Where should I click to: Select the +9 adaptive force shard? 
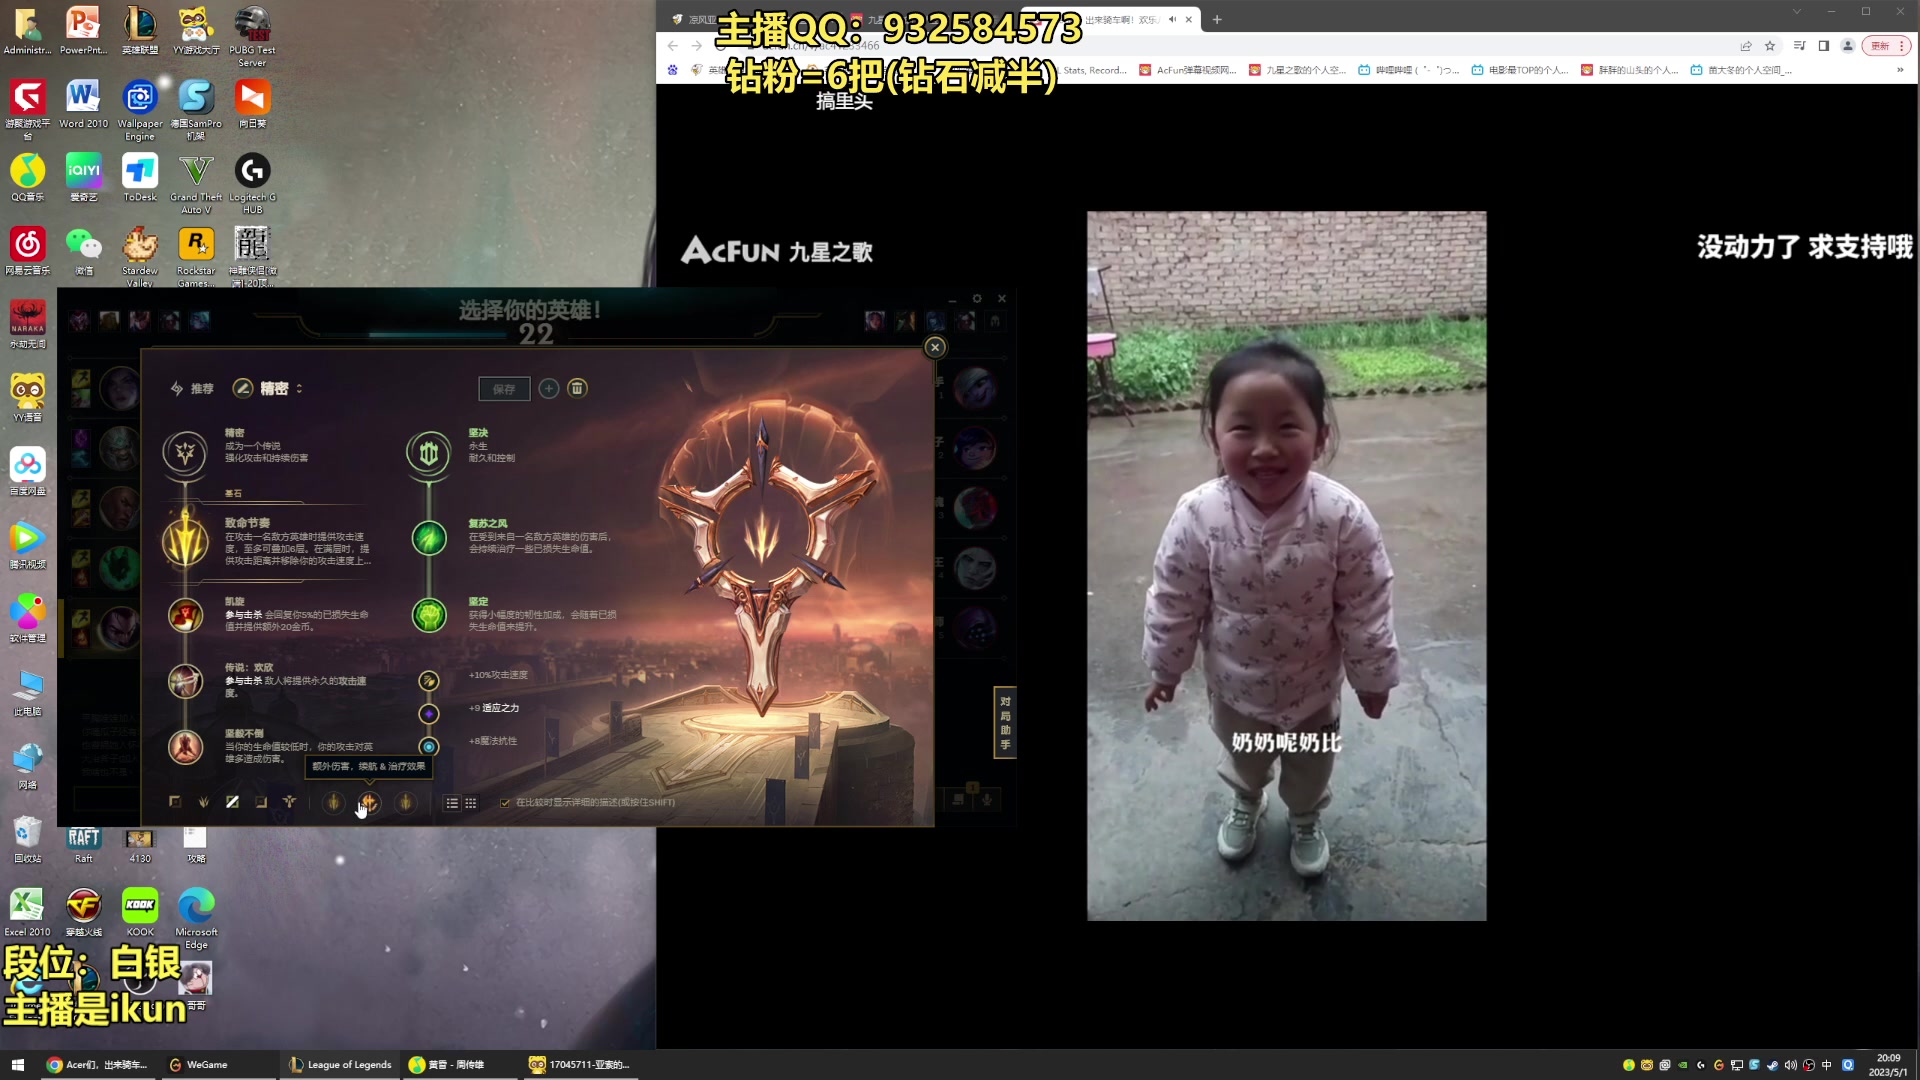(429, 714)
